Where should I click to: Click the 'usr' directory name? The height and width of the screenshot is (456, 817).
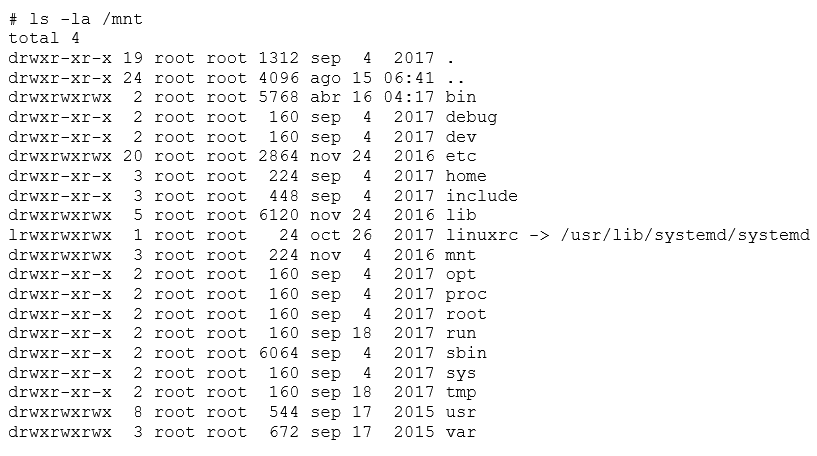tap(461, 413)
